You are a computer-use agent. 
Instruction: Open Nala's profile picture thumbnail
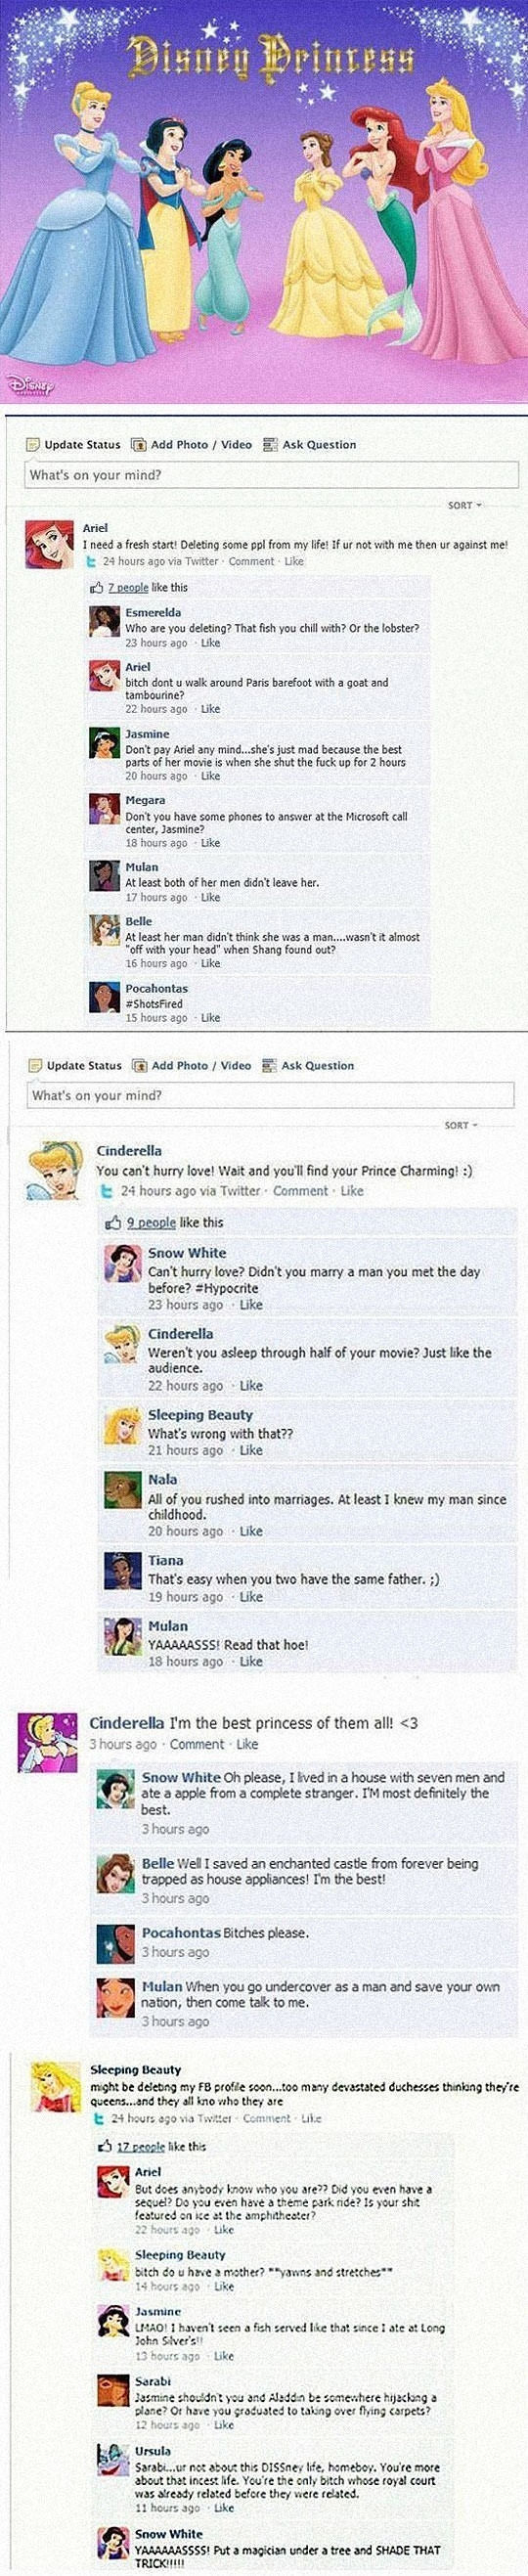(123, 1490)
